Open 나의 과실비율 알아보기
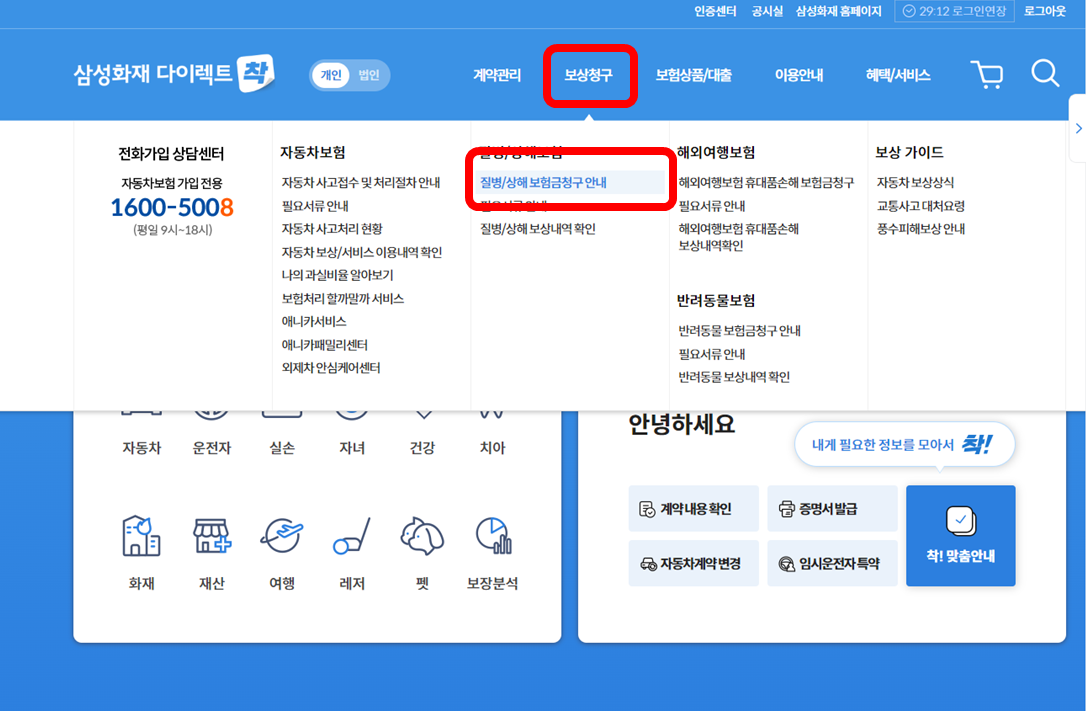Screen dimensions: 1086x711 click(337, 275)
